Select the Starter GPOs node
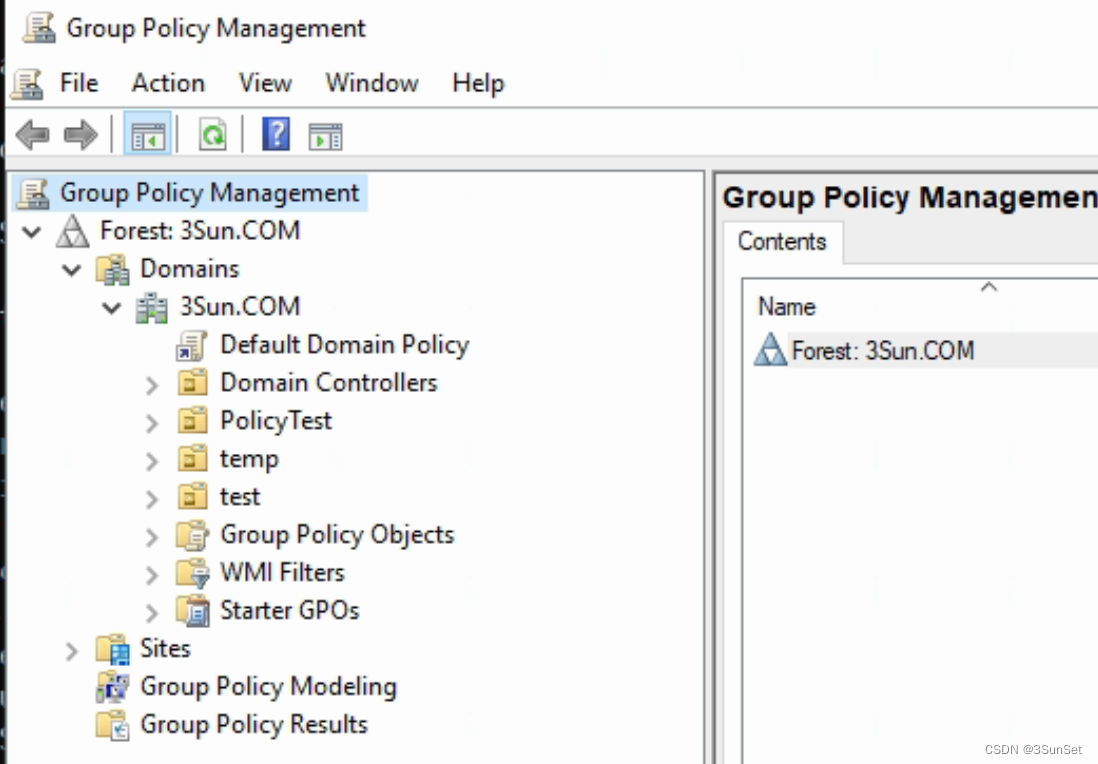1098x764 pixels. [290, 611]
